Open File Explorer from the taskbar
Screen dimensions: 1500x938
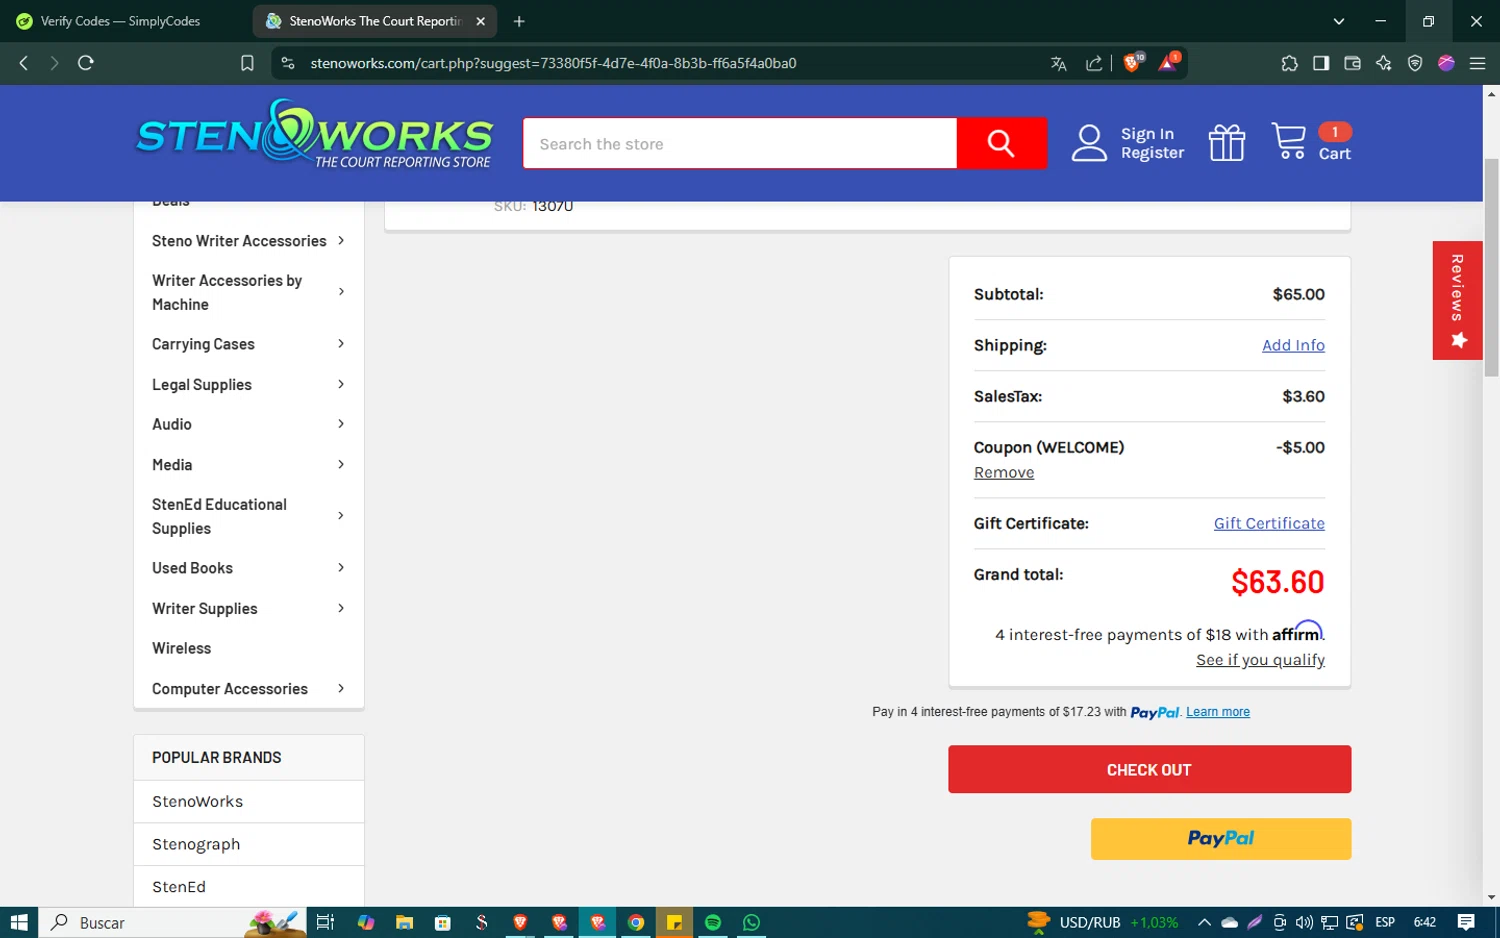[404, 922]
